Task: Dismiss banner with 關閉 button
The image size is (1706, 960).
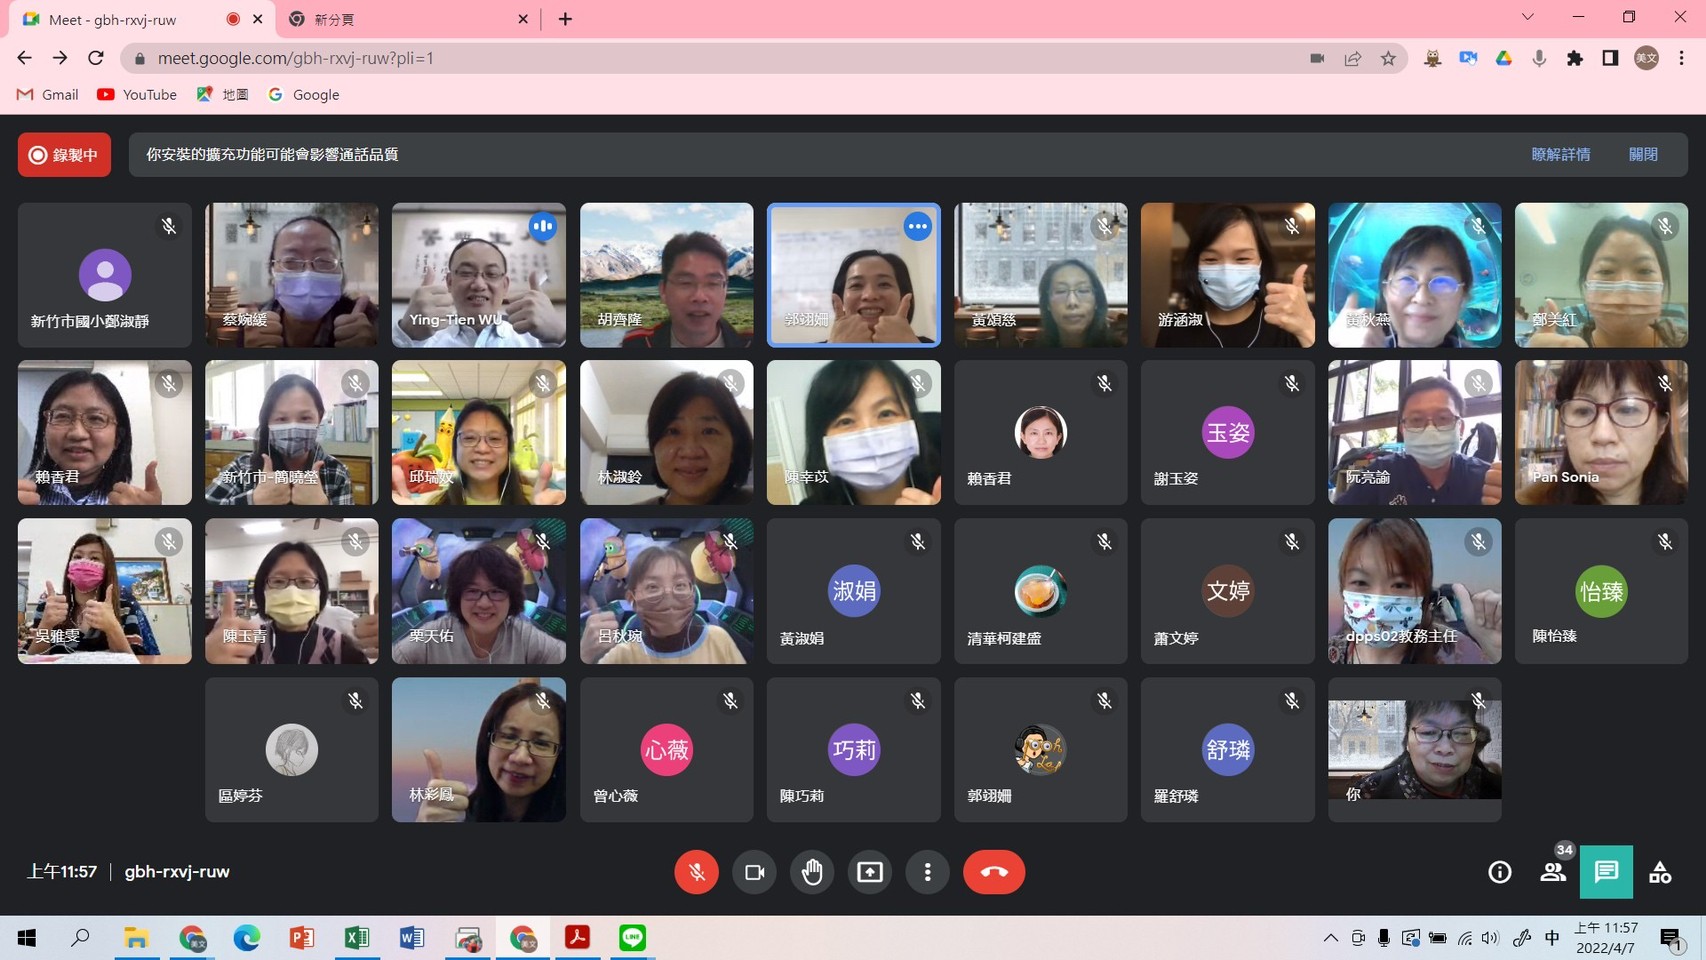Action: pos(1643,154)
